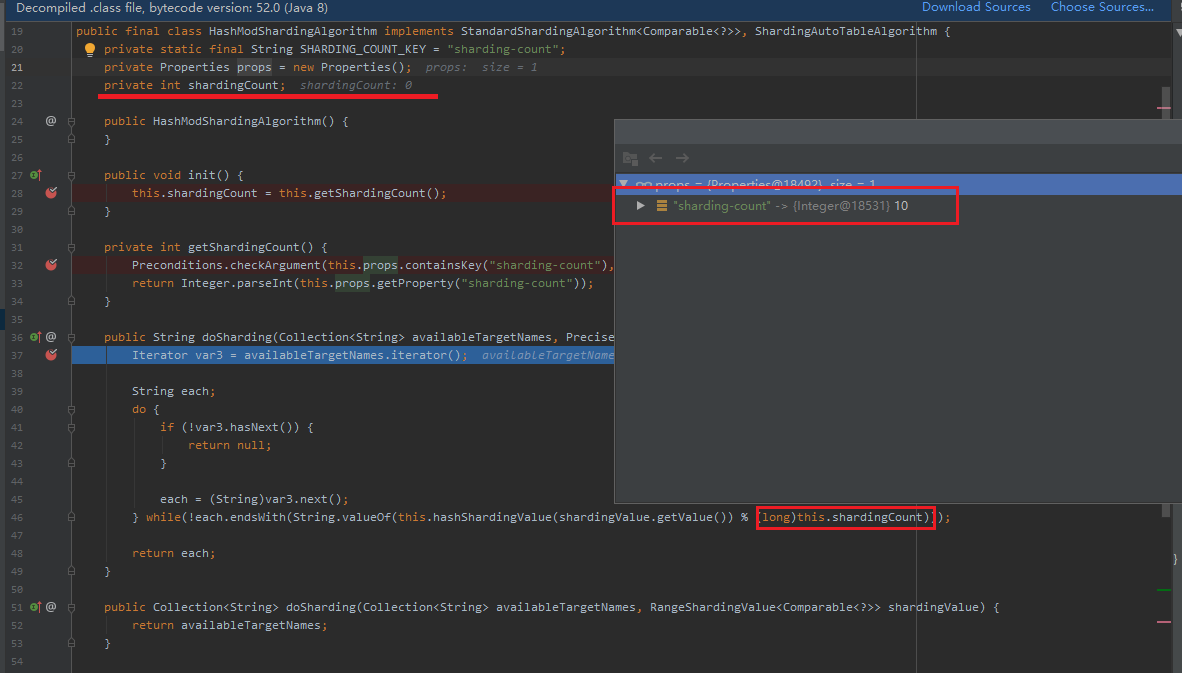The height and width of the screenshot is (673, 1182).
Task: Click the forward arrow in the debugger variables popup
Action: 684,158
